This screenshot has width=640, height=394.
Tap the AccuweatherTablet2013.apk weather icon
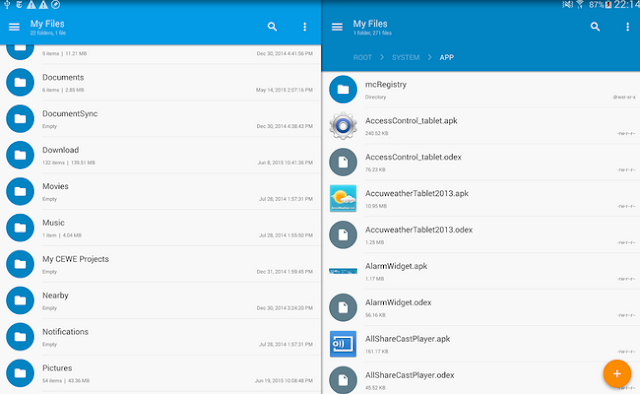pos(343,198)
